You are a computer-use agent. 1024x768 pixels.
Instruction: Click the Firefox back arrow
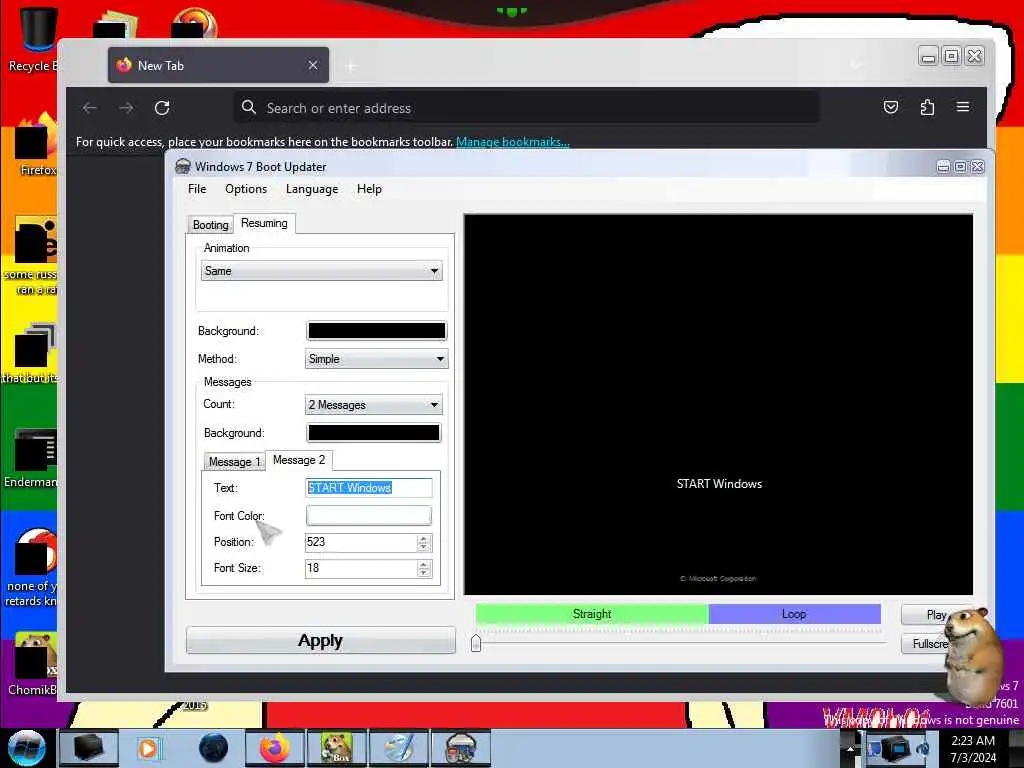[90, 108]
